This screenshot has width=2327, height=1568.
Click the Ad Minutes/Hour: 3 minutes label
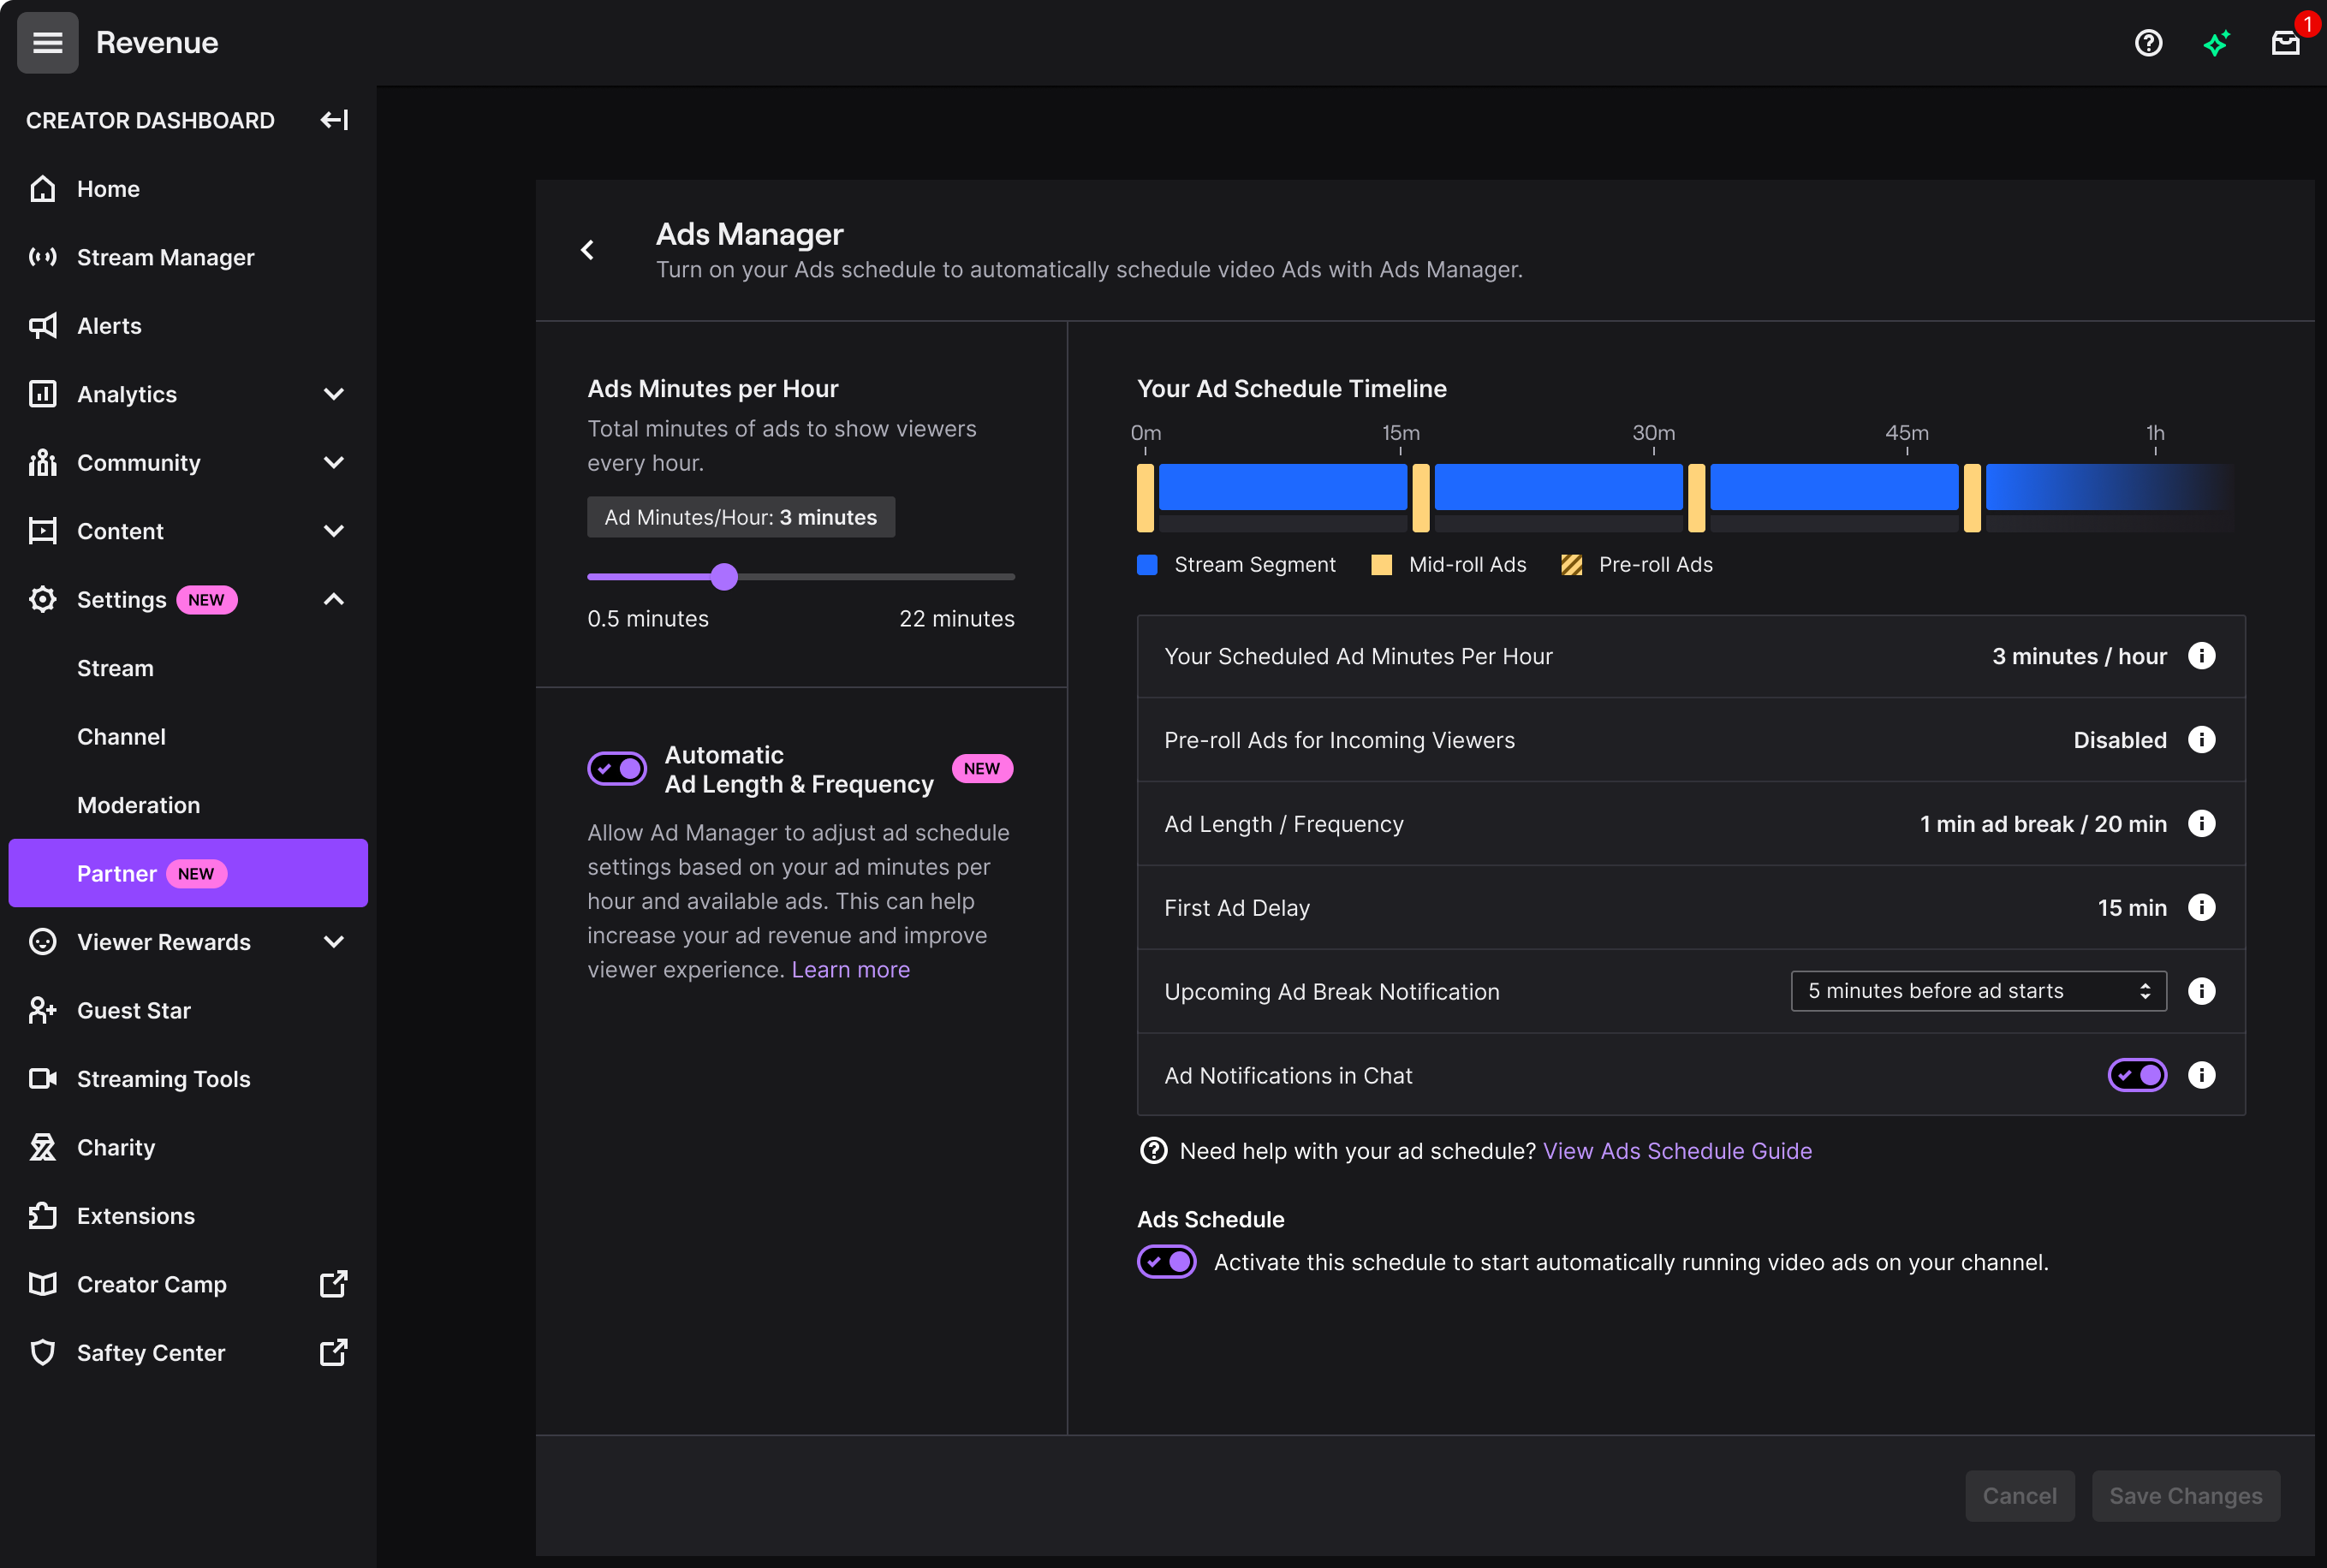[x=741, y=517]
